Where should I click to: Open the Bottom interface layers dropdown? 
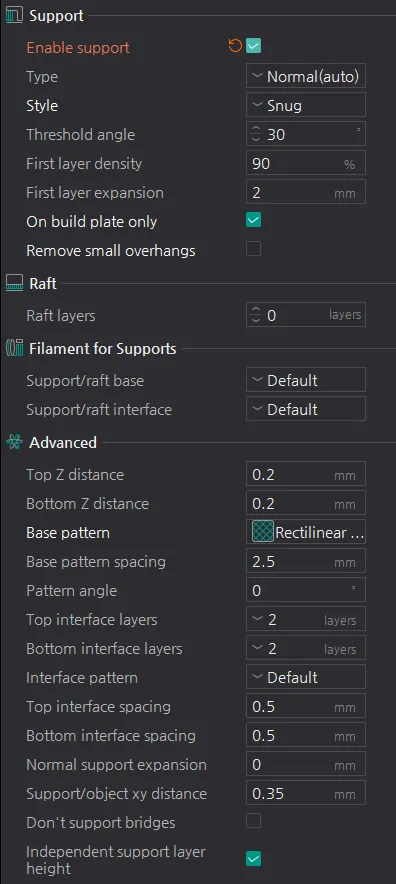pyautogui.click(x=306, y=648)
